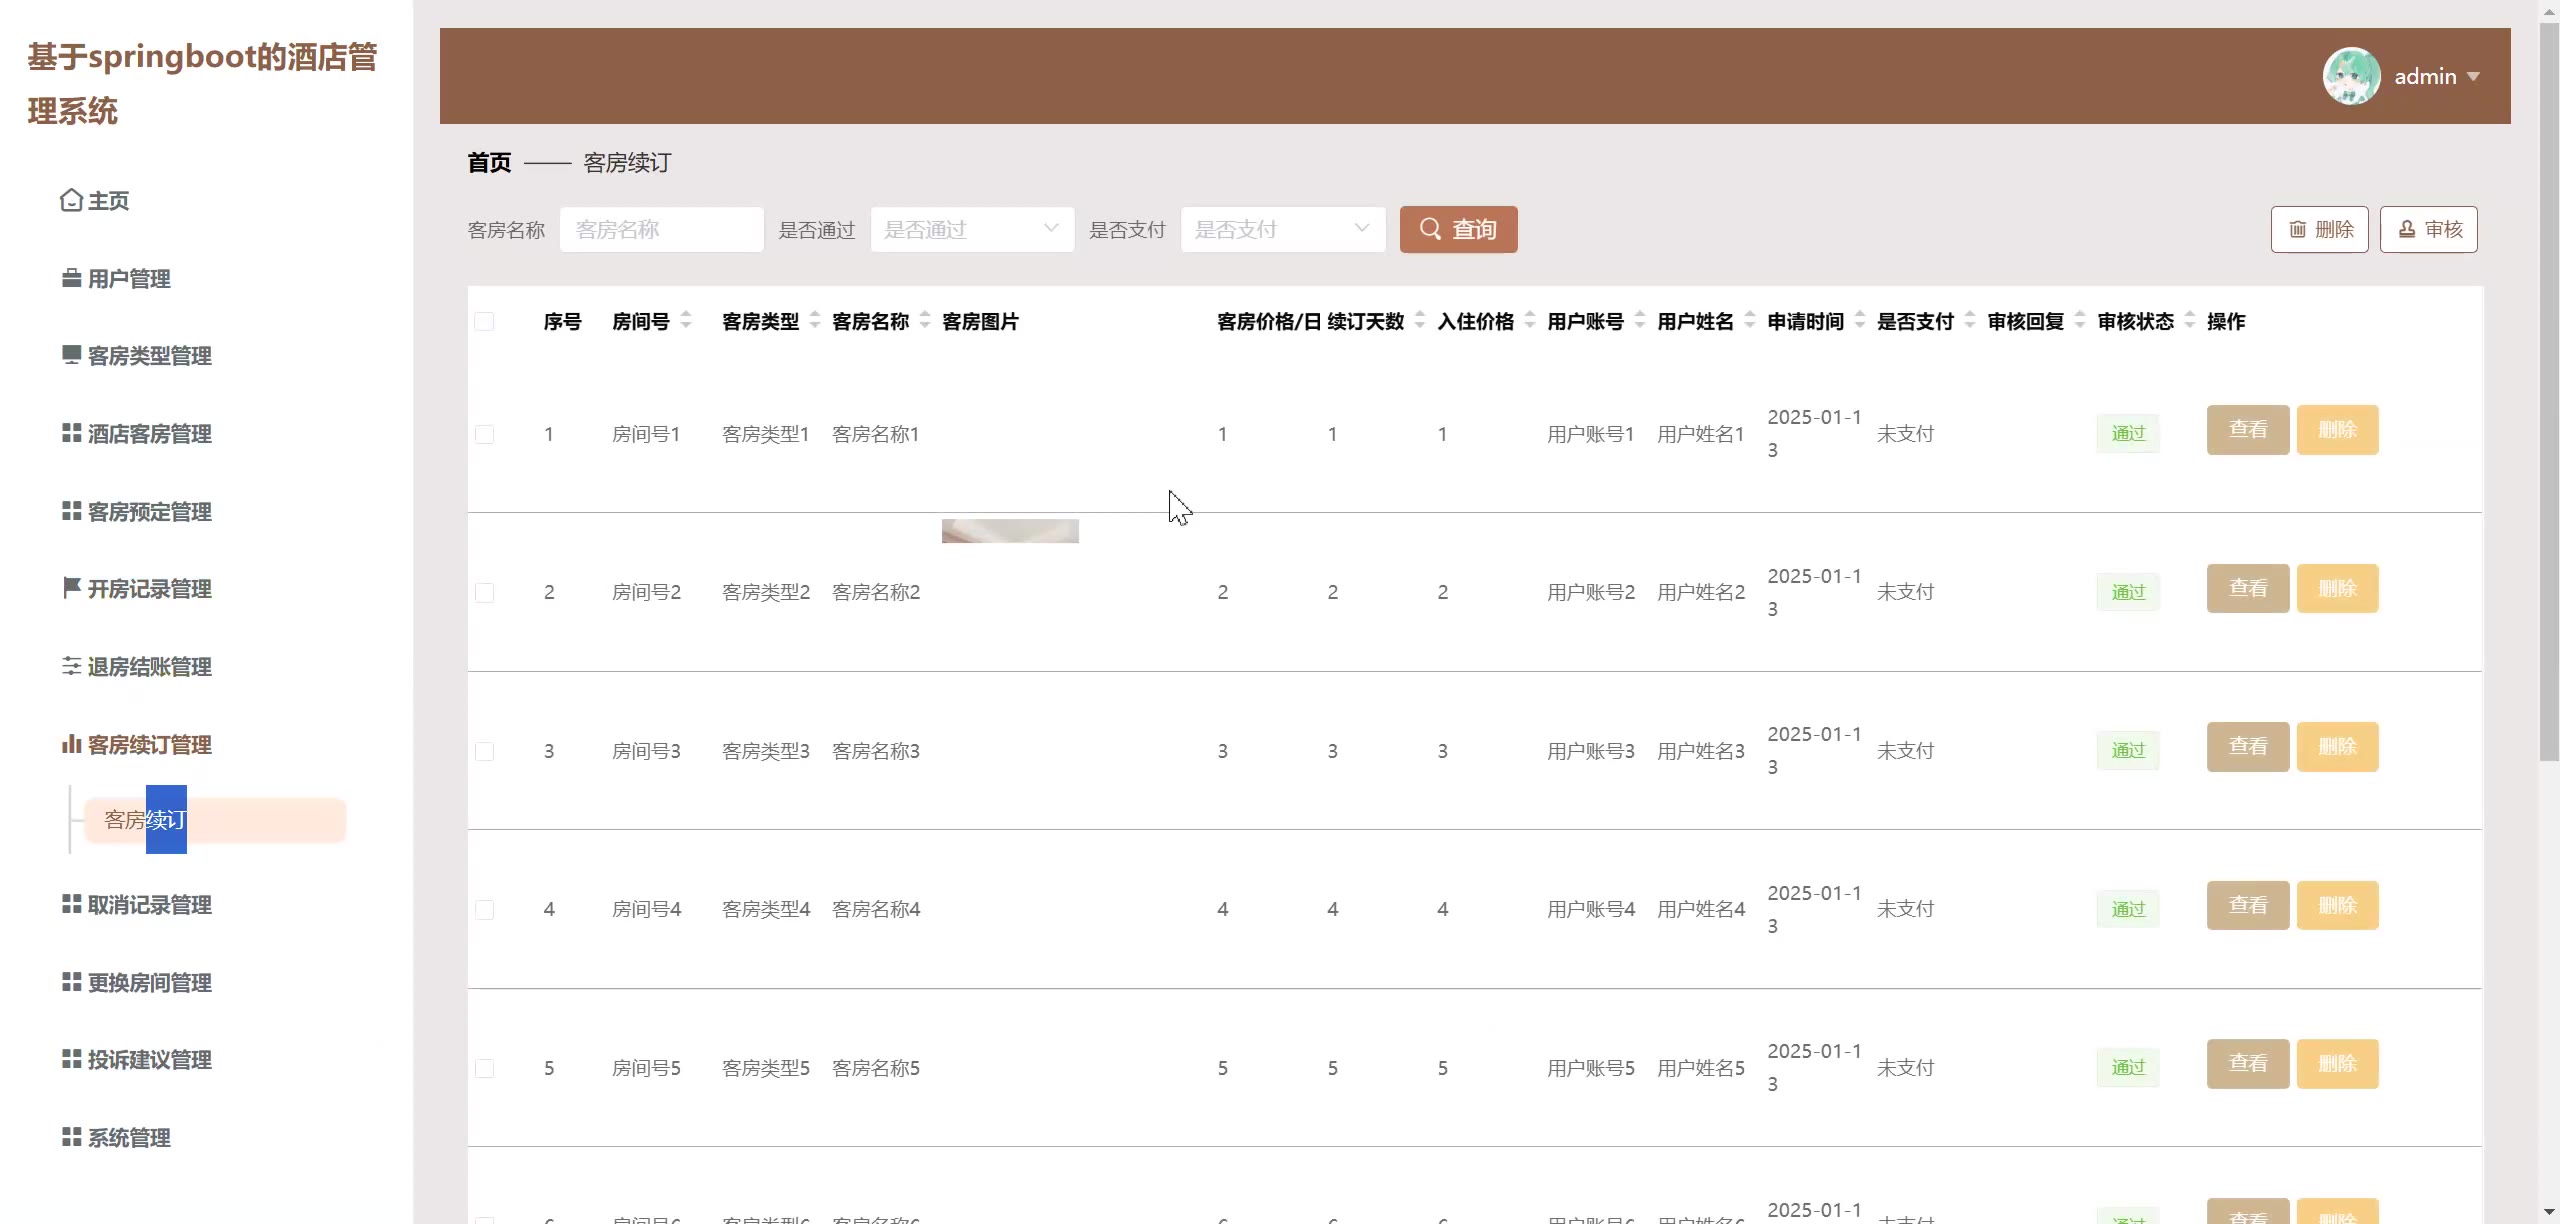
Task: Click the flag icon for 开房记录管理
Action: tap(71, 588)
